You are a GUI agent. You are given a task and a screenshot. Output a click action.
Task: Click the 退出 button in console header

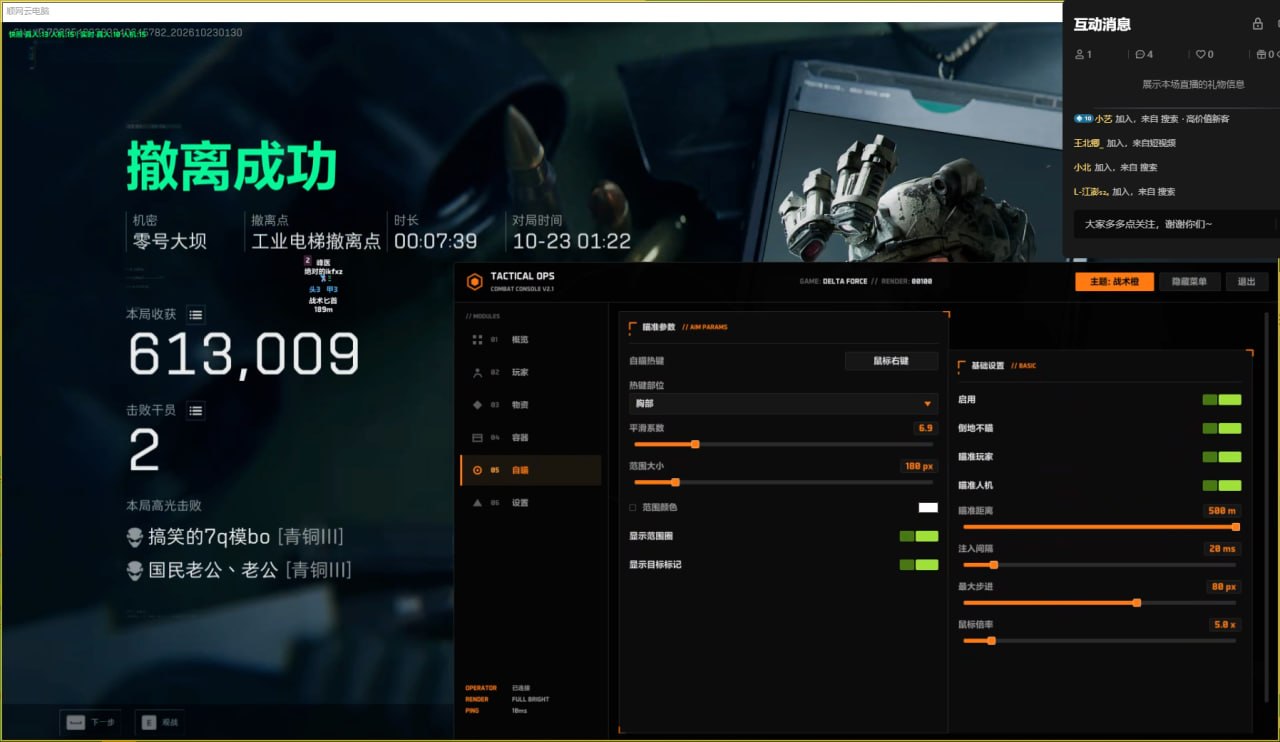[x=1246, y=282]
